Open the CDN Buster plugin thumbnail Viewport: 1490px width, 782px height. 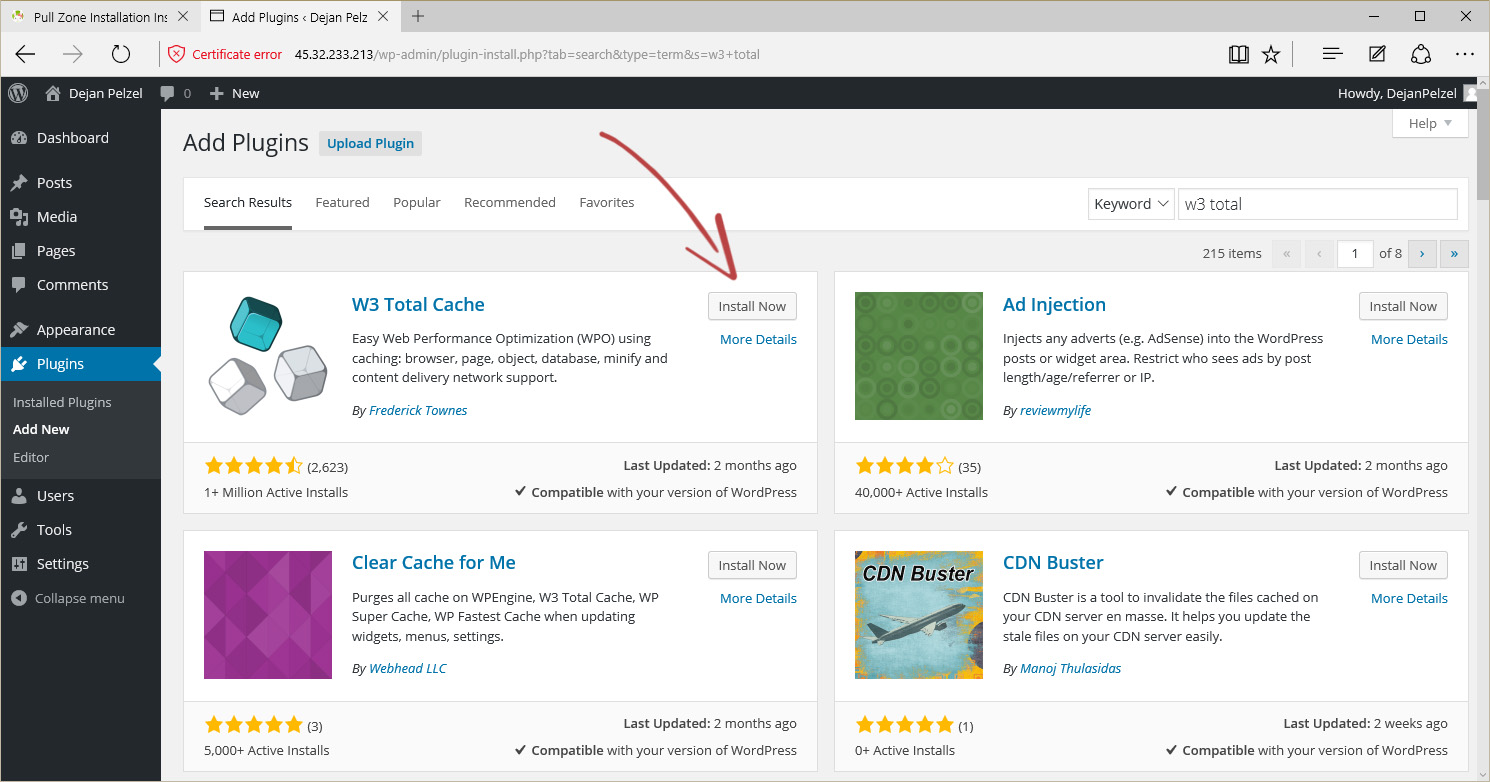tap(919, 615)
